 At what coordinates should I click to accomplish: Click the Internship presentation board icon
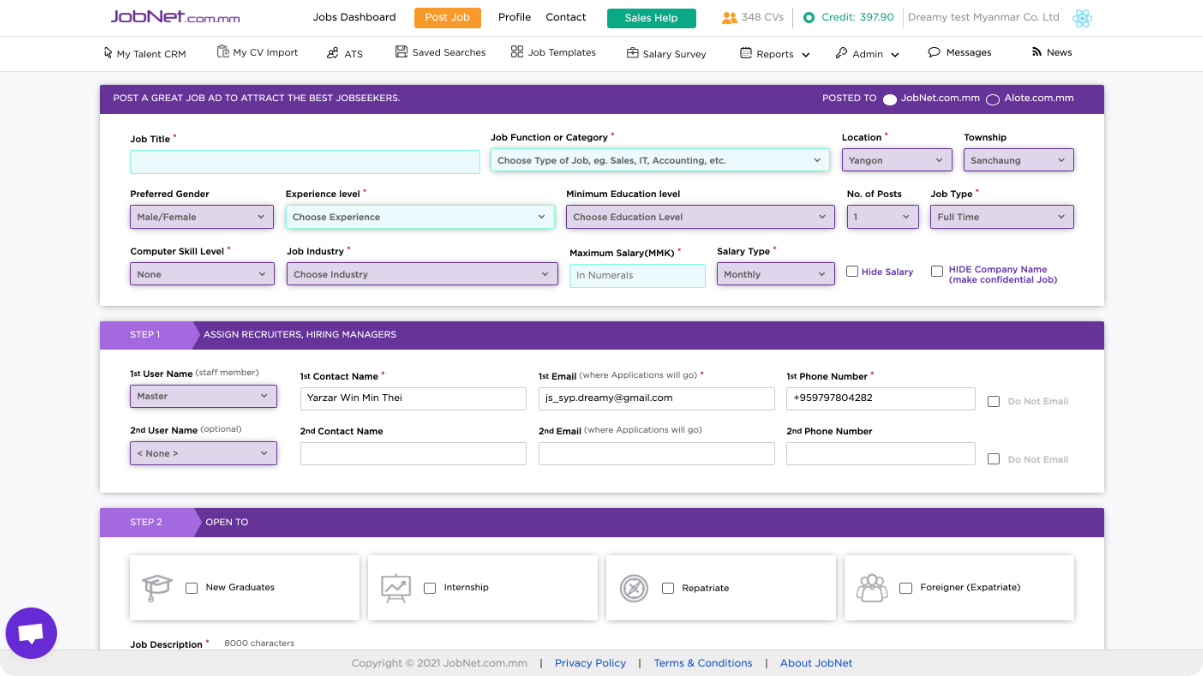(x=396, y=588)
